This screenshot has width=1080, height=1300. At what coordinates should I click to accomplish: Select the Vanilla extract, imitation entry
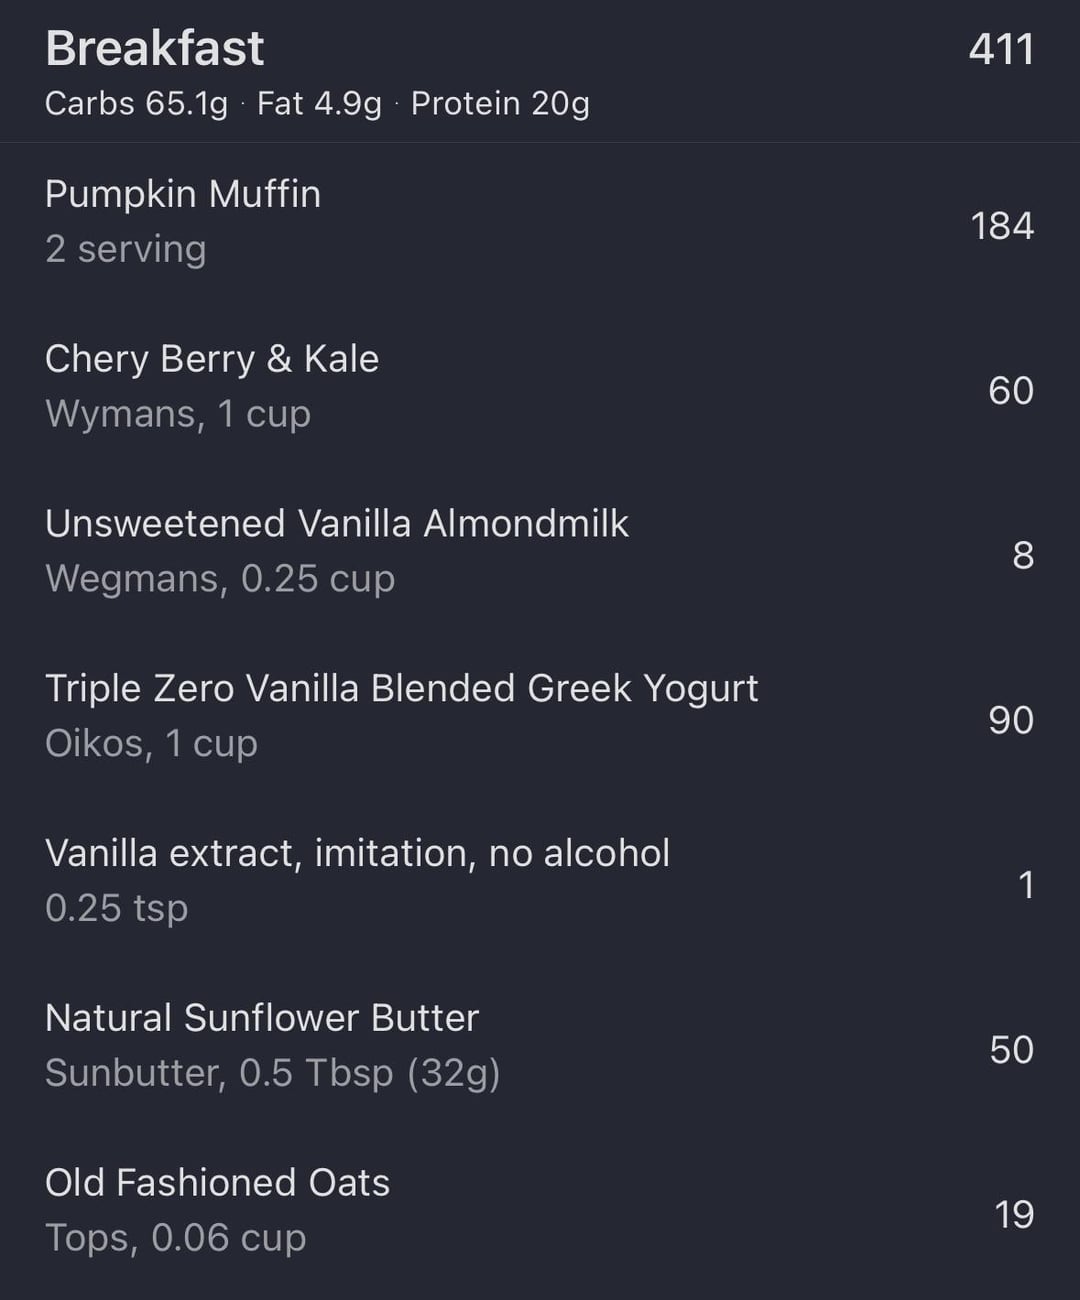click(x=357, y=853)
